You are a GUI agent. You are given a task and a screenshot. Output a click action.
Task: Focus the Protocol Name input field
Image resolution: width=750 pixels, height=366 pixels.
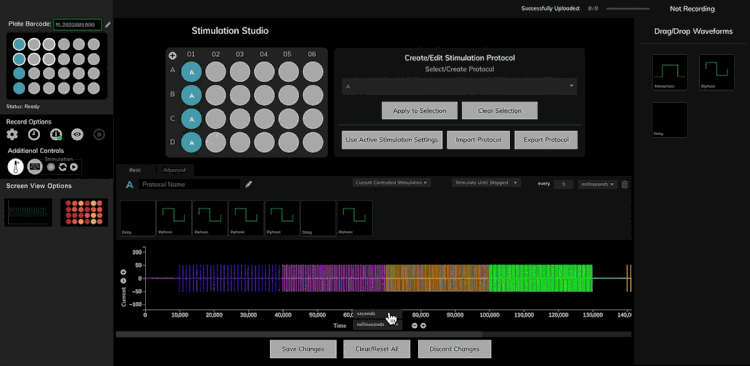tap(189, 184)
